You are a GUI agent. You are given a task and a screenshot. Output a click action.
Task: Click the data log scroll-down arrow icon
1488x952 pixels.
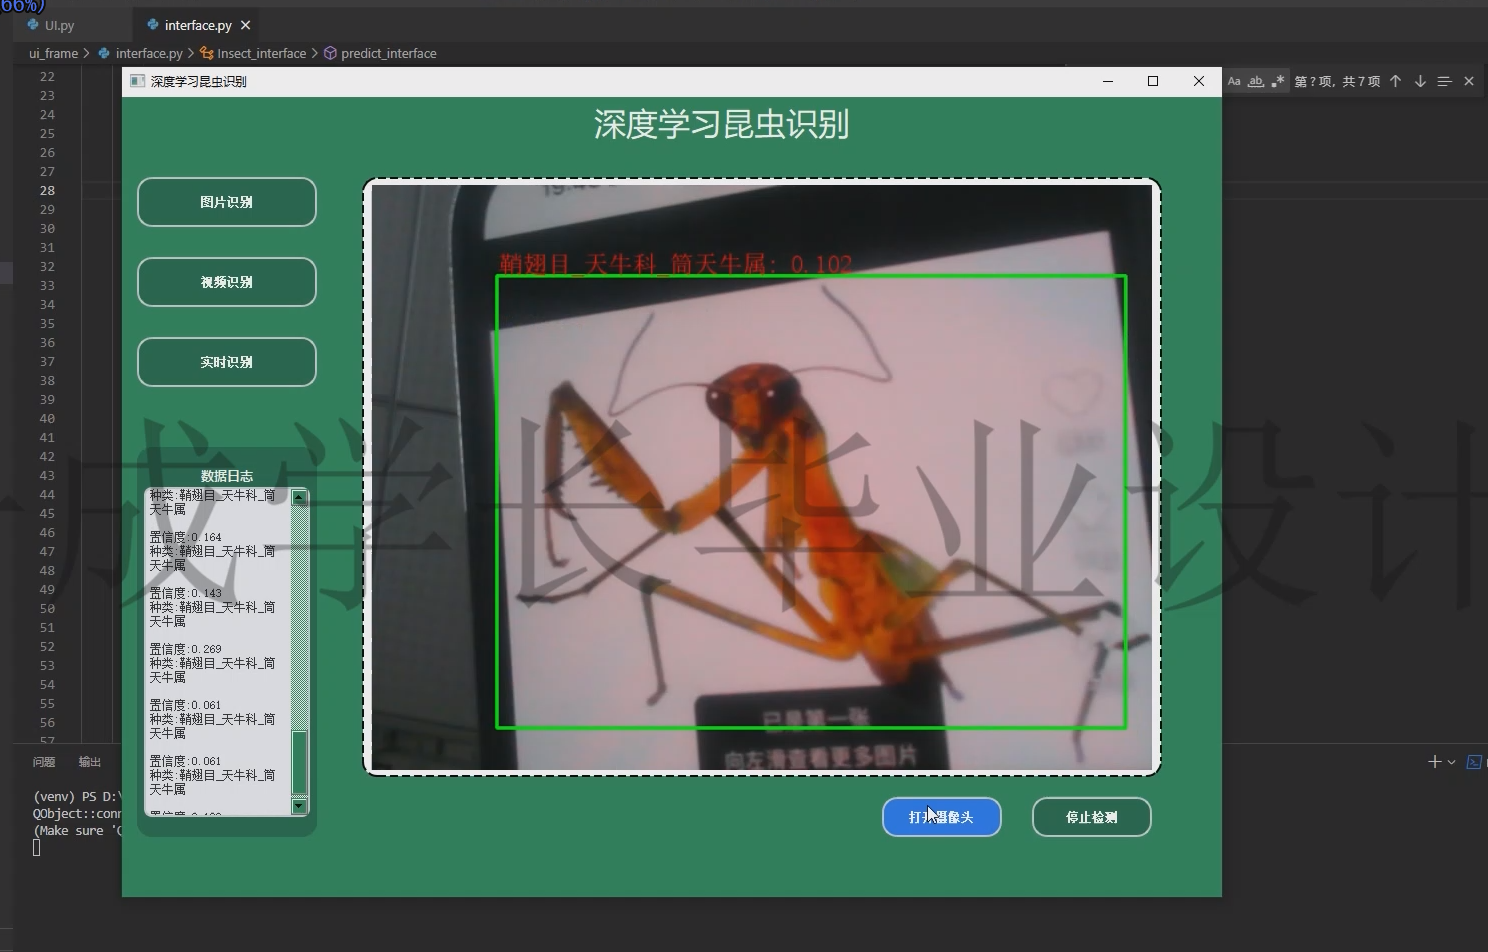click(298, 806)
